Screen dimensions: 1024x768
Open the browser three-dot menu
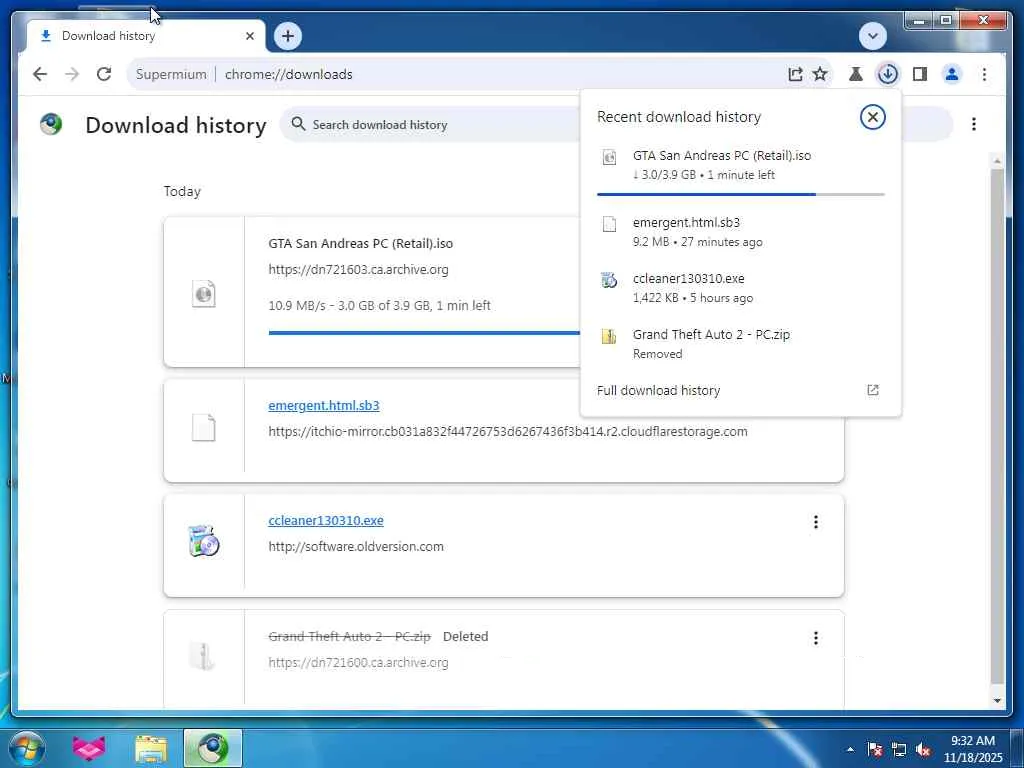click(984, 74)
